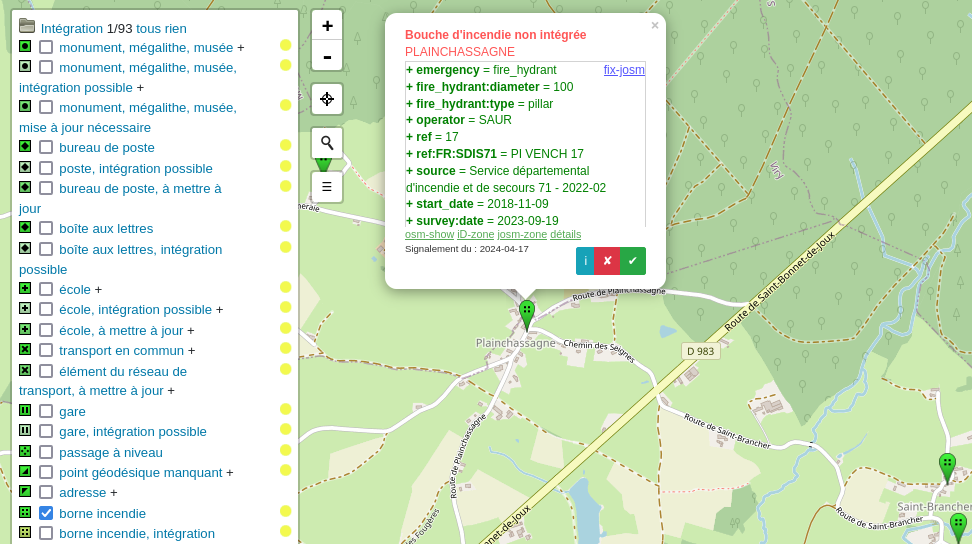The width and height of the screenshot is (972, 544).
Task: Click the green hydrant marker at Plainchassagne
Action: coord(527,313)
